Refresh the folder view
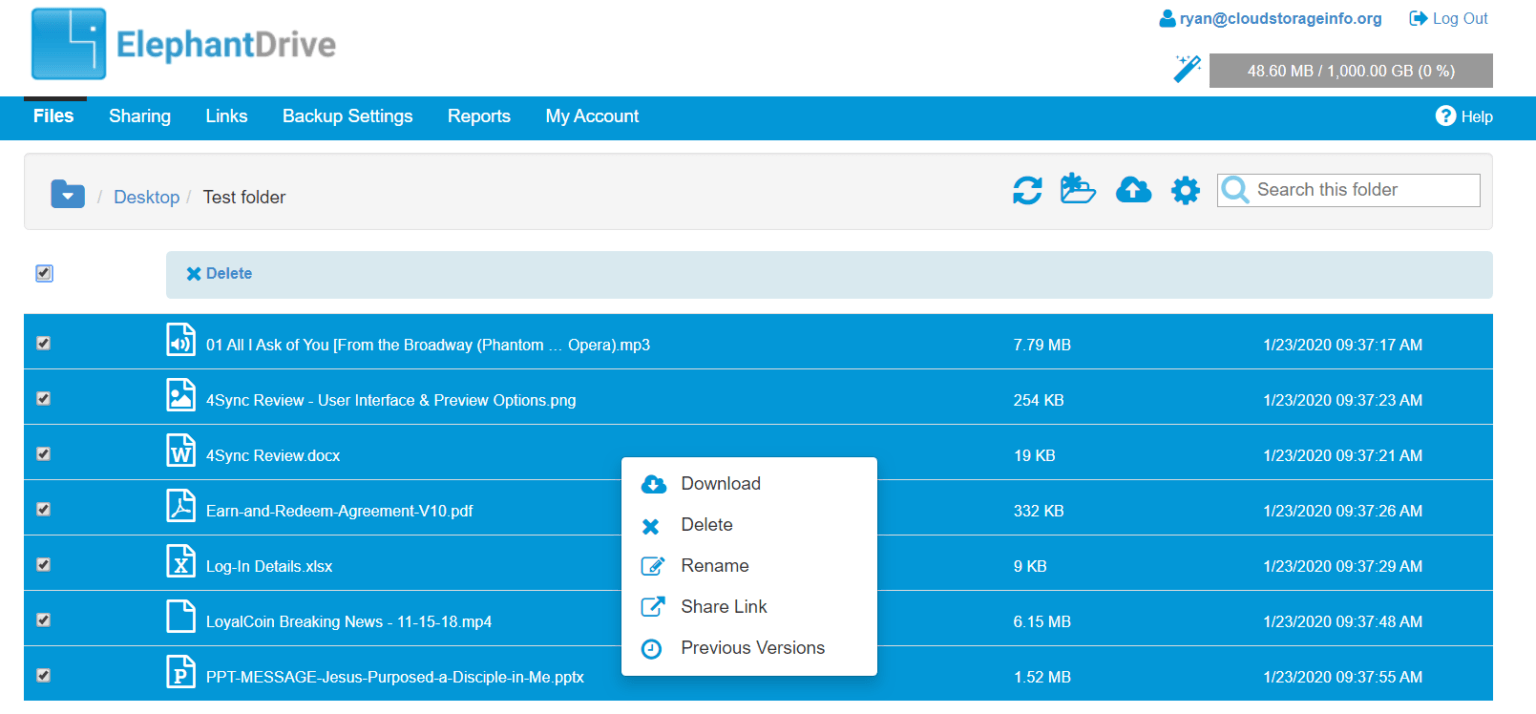Screen dimensions: 1536x714 [x=1026, y=190]
